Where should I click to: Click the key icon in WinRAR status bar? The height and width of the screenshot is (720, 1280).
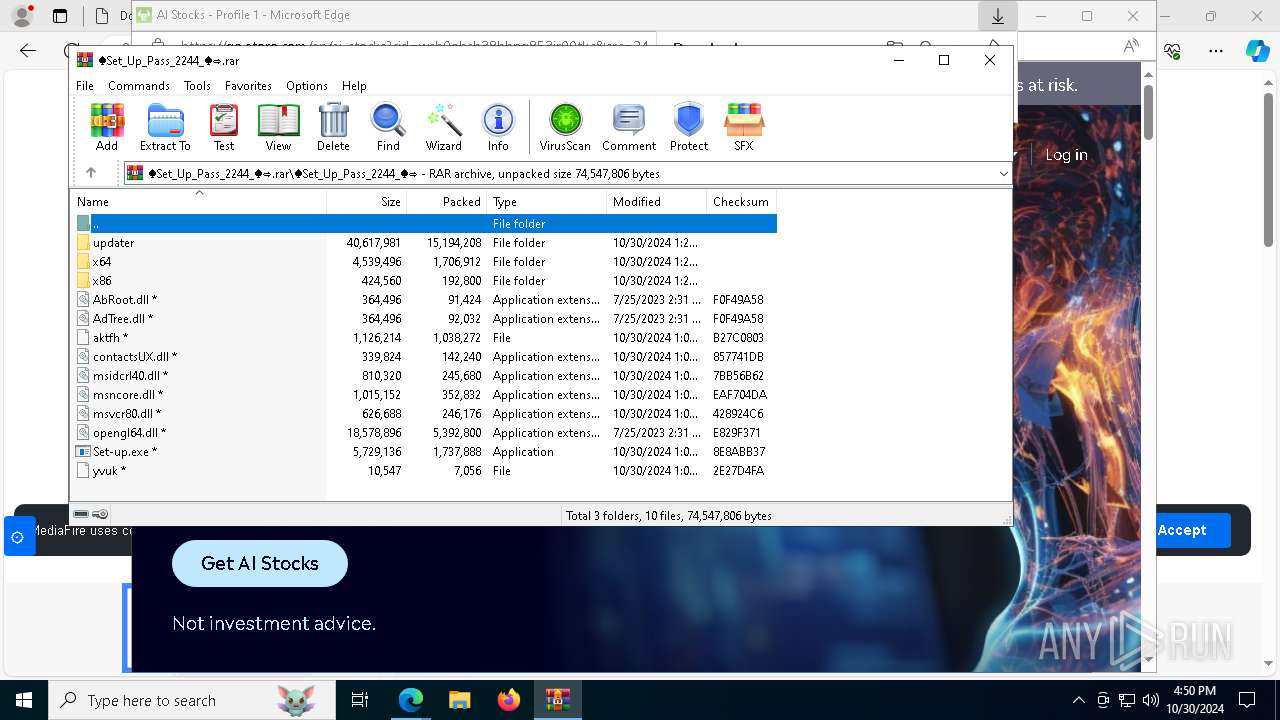click(100, 515)
